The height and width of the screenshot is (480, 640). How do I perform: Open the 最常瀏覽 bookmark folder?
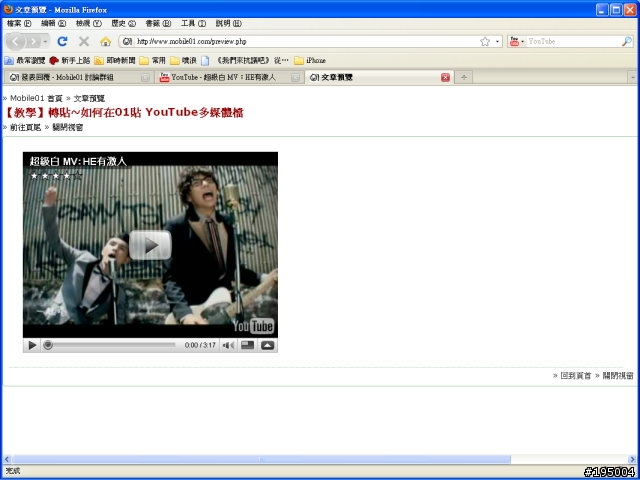24,60
